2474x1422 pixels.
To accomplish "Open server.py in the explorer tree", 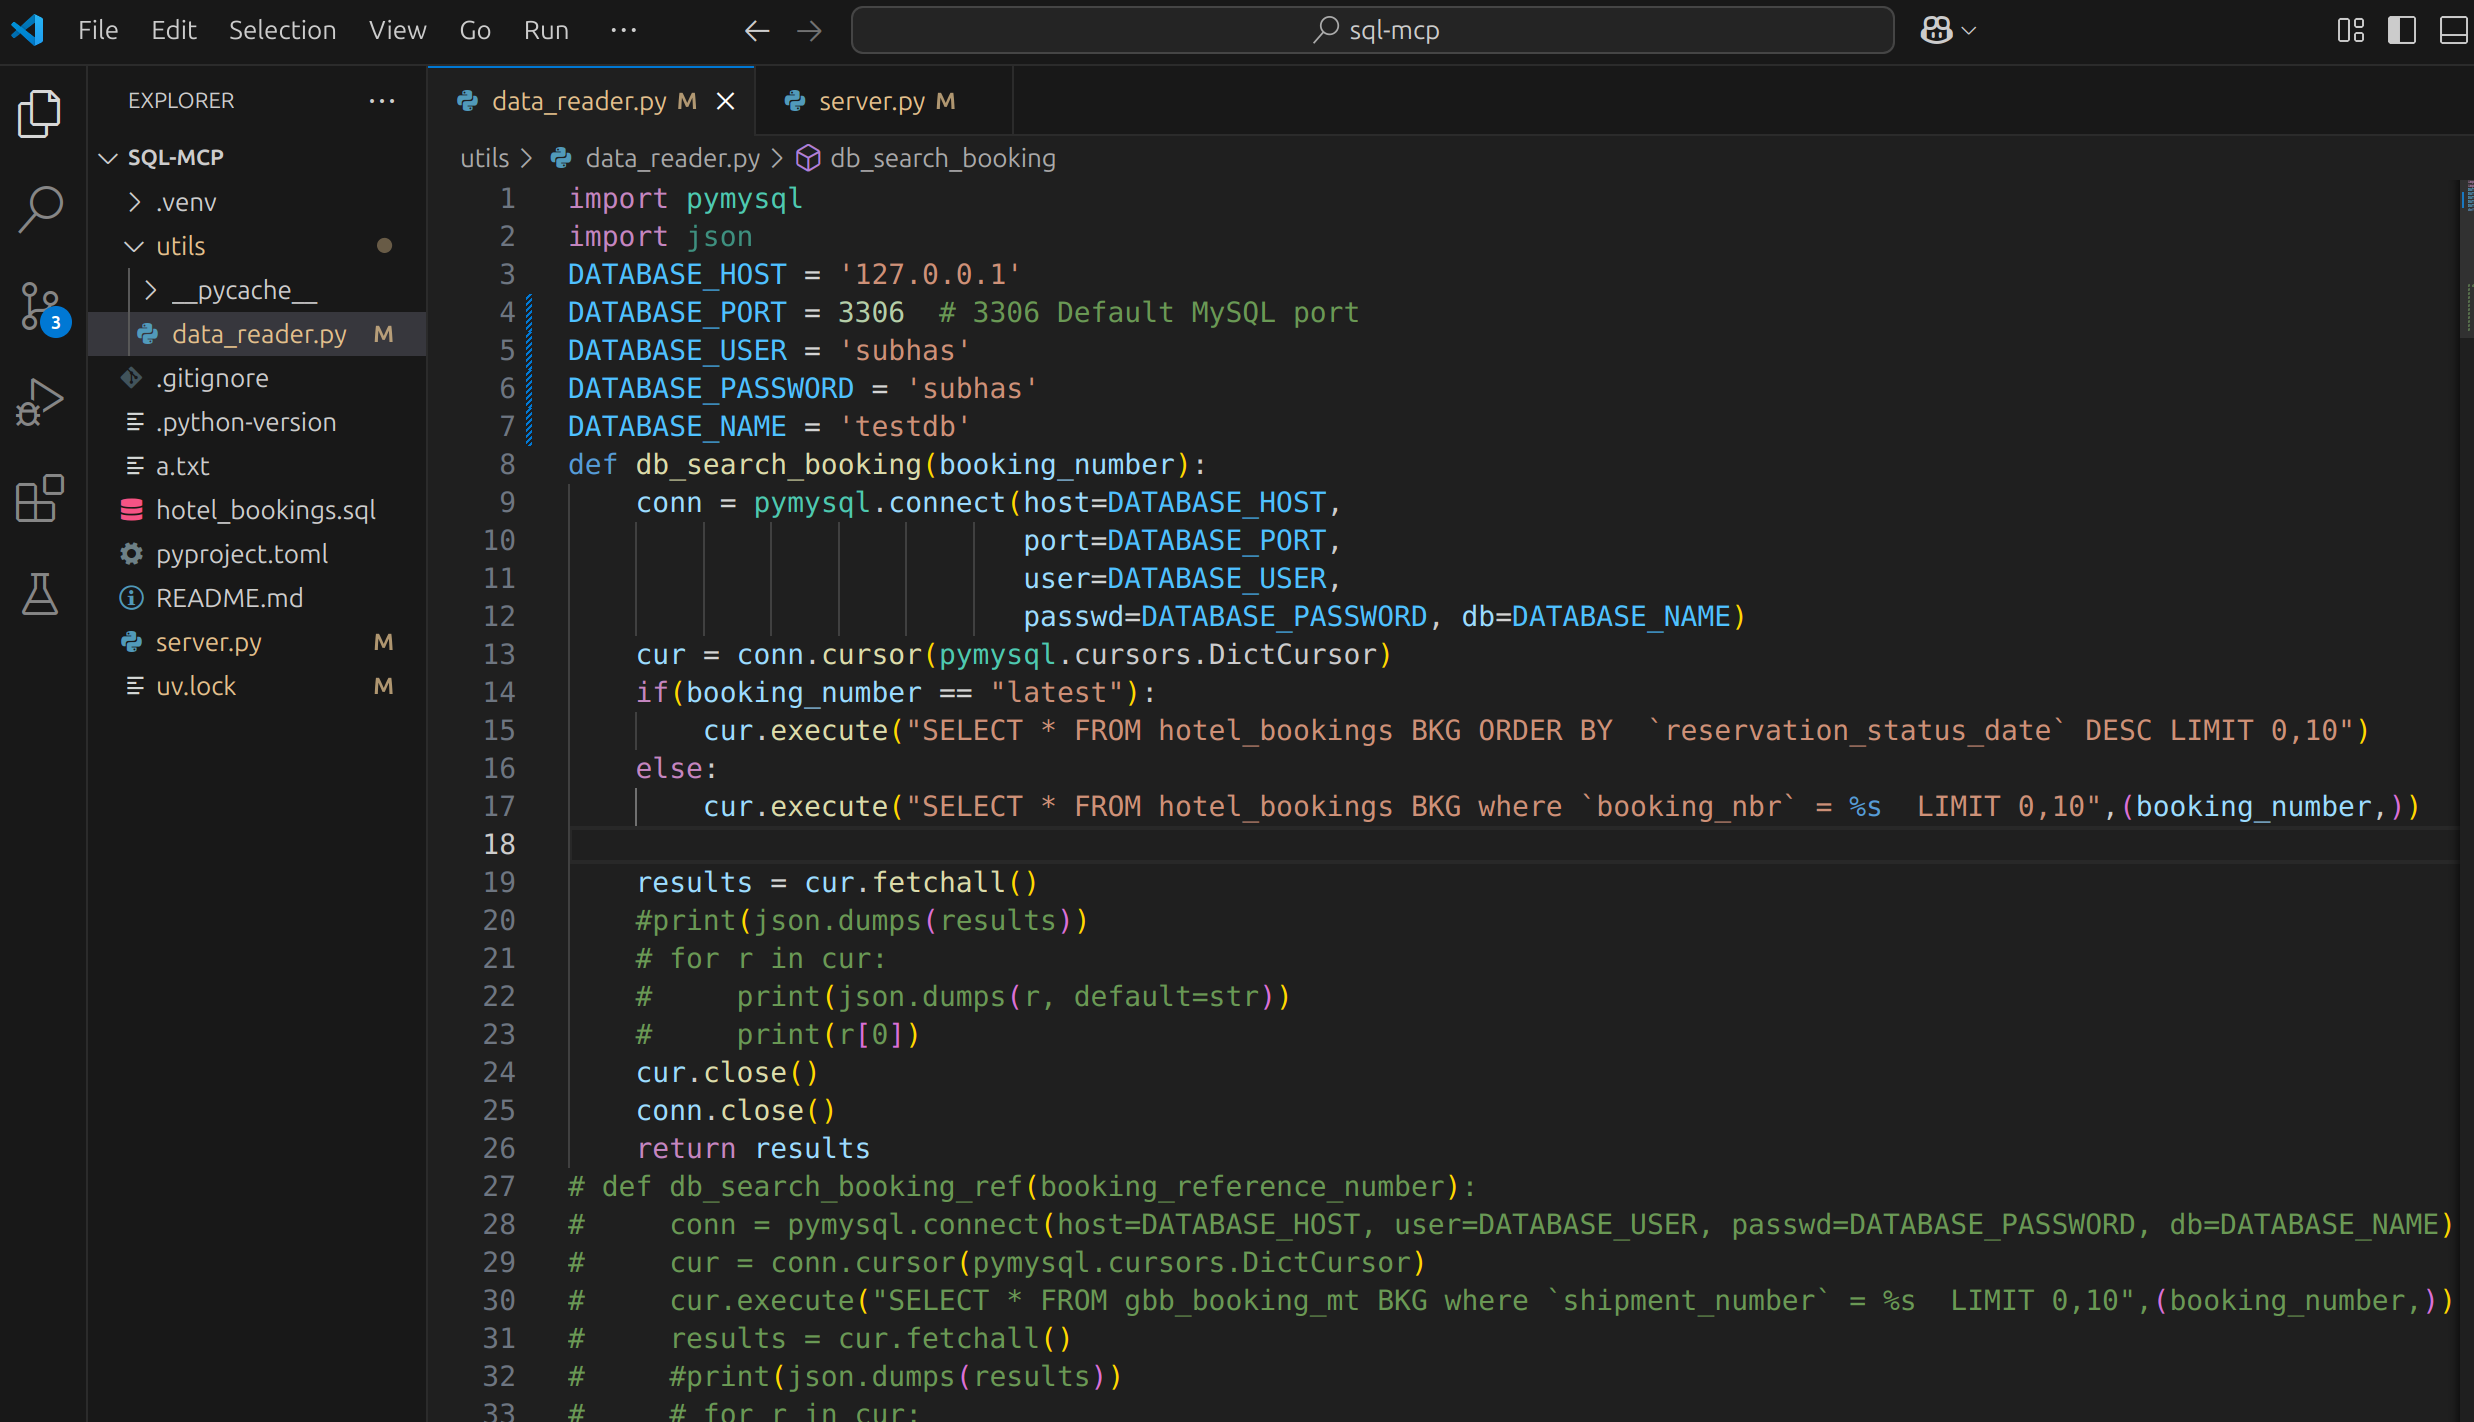I will tap(258, 642).
